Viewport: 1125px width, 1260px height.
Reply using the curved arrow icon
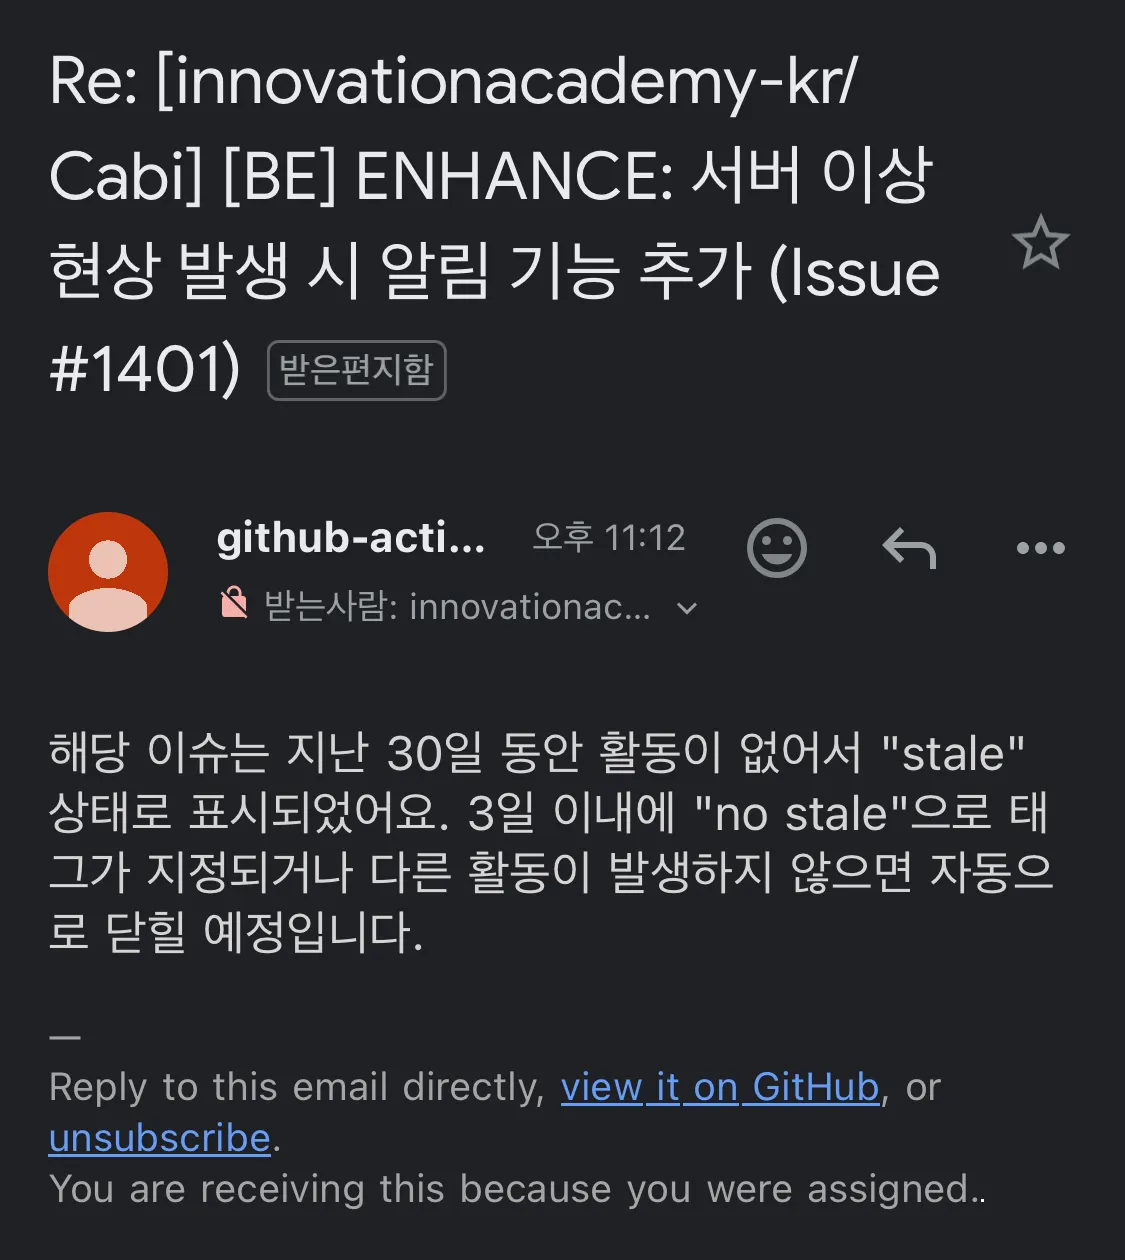[x=909, y=548]
